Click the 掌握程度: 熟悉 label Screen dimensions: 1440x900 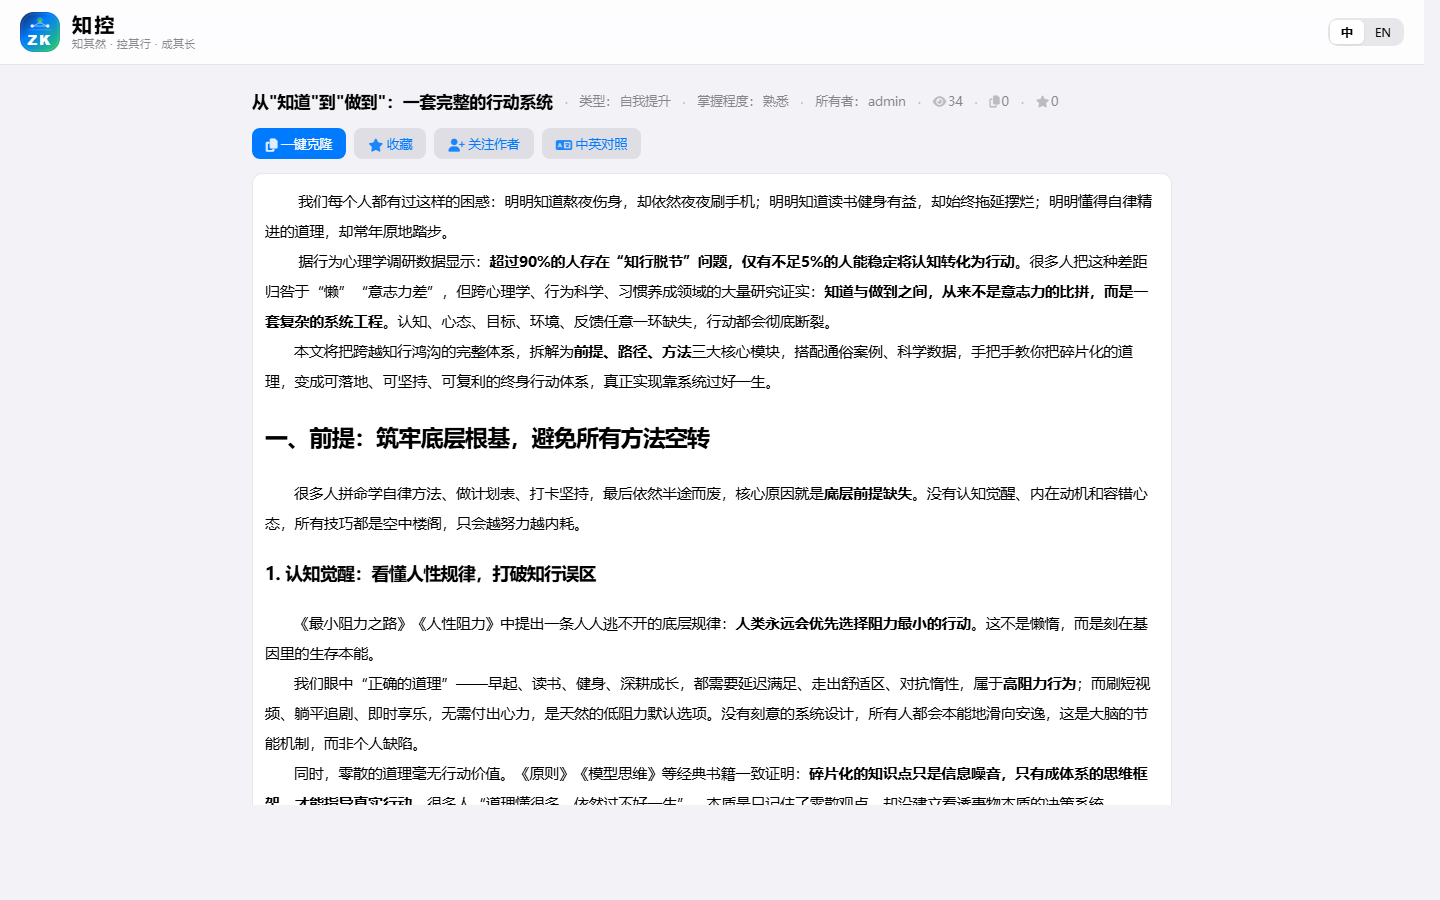pos(743,101)
